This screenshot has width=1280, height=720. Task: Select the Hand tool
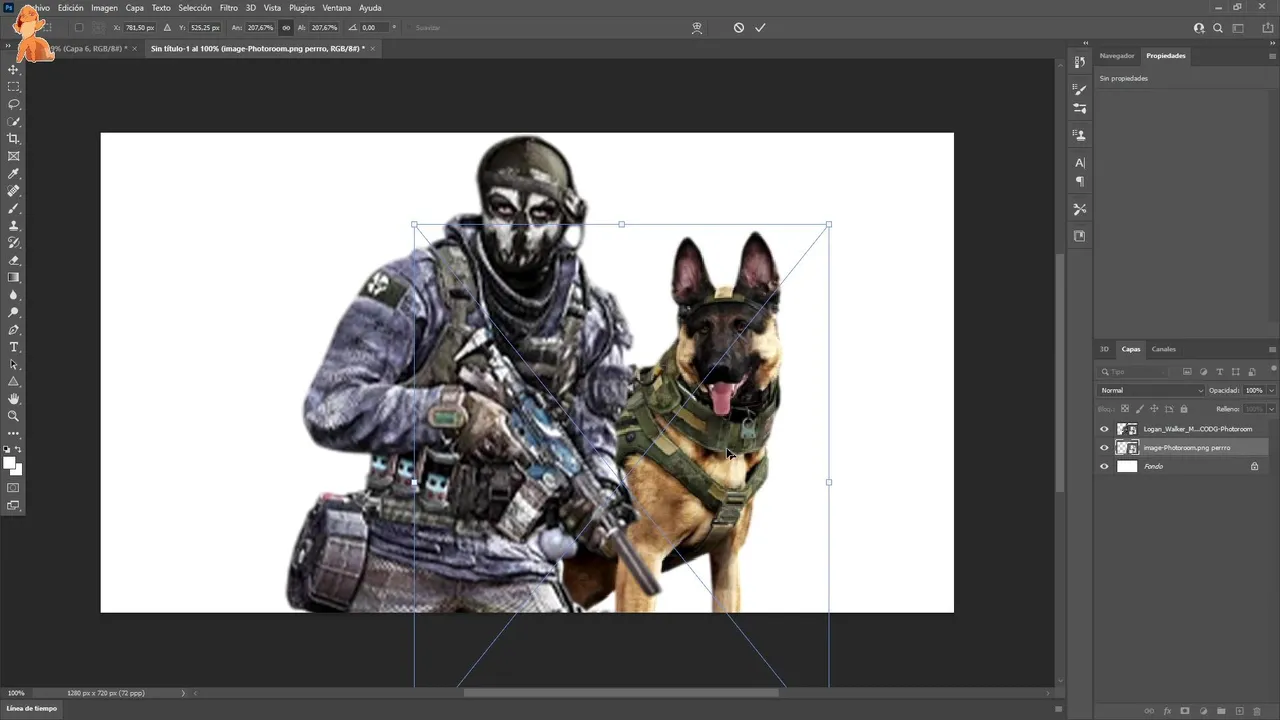tap(14, 399)
